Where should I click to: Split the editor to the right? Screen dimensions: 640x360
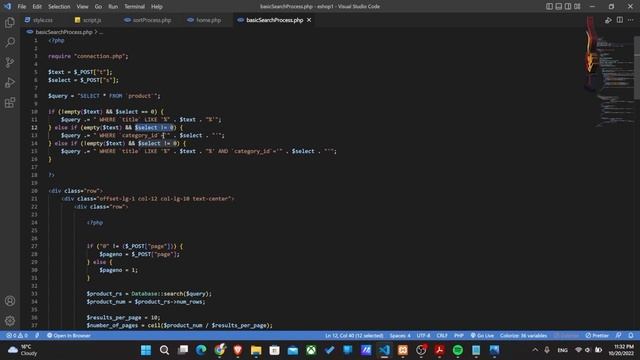click(620, 20)
